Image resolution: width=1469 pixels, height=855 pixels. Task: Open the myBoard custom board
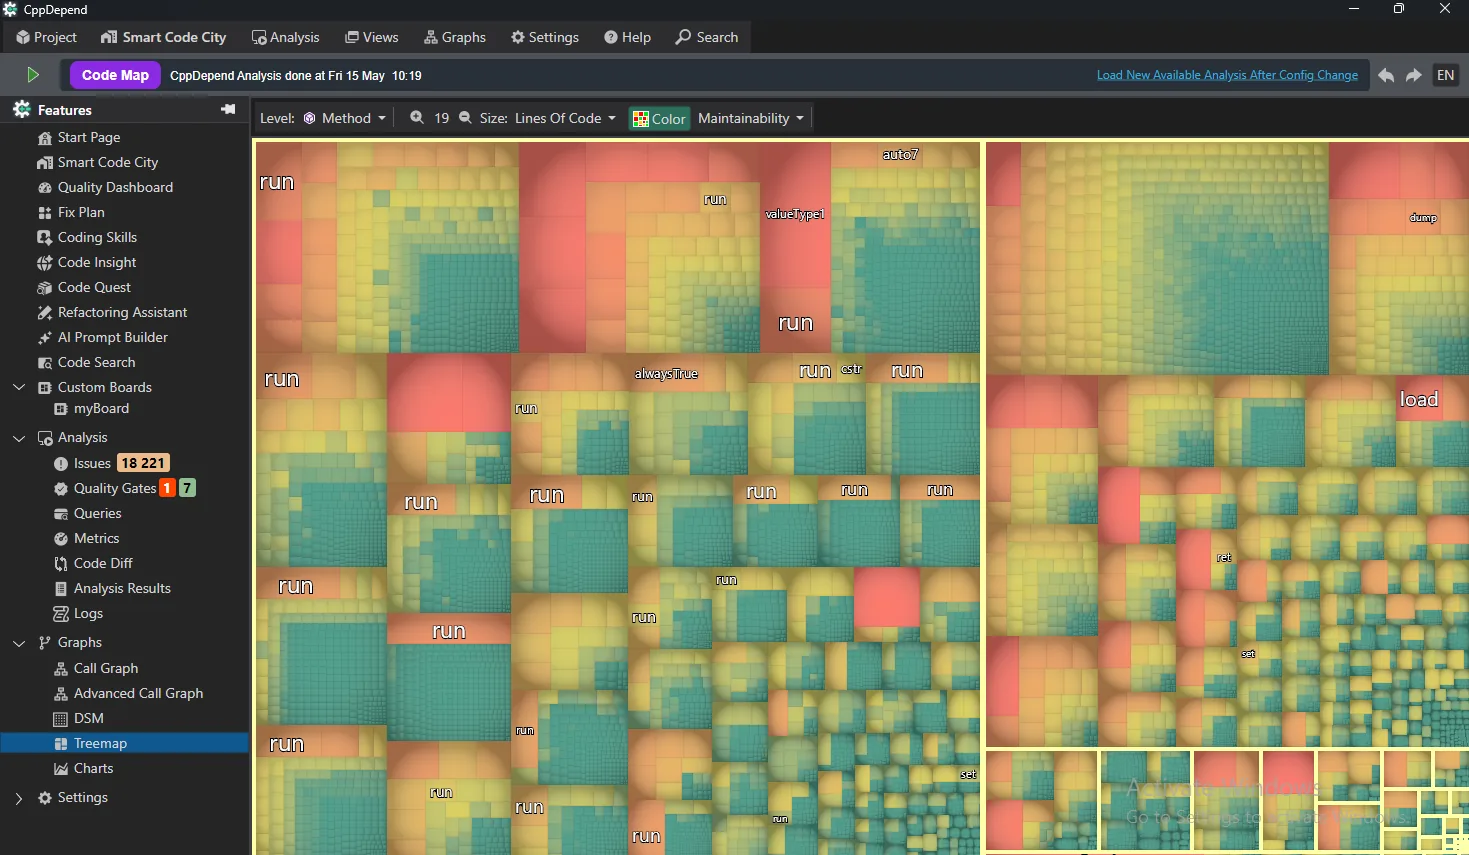[x=101, y=409]
